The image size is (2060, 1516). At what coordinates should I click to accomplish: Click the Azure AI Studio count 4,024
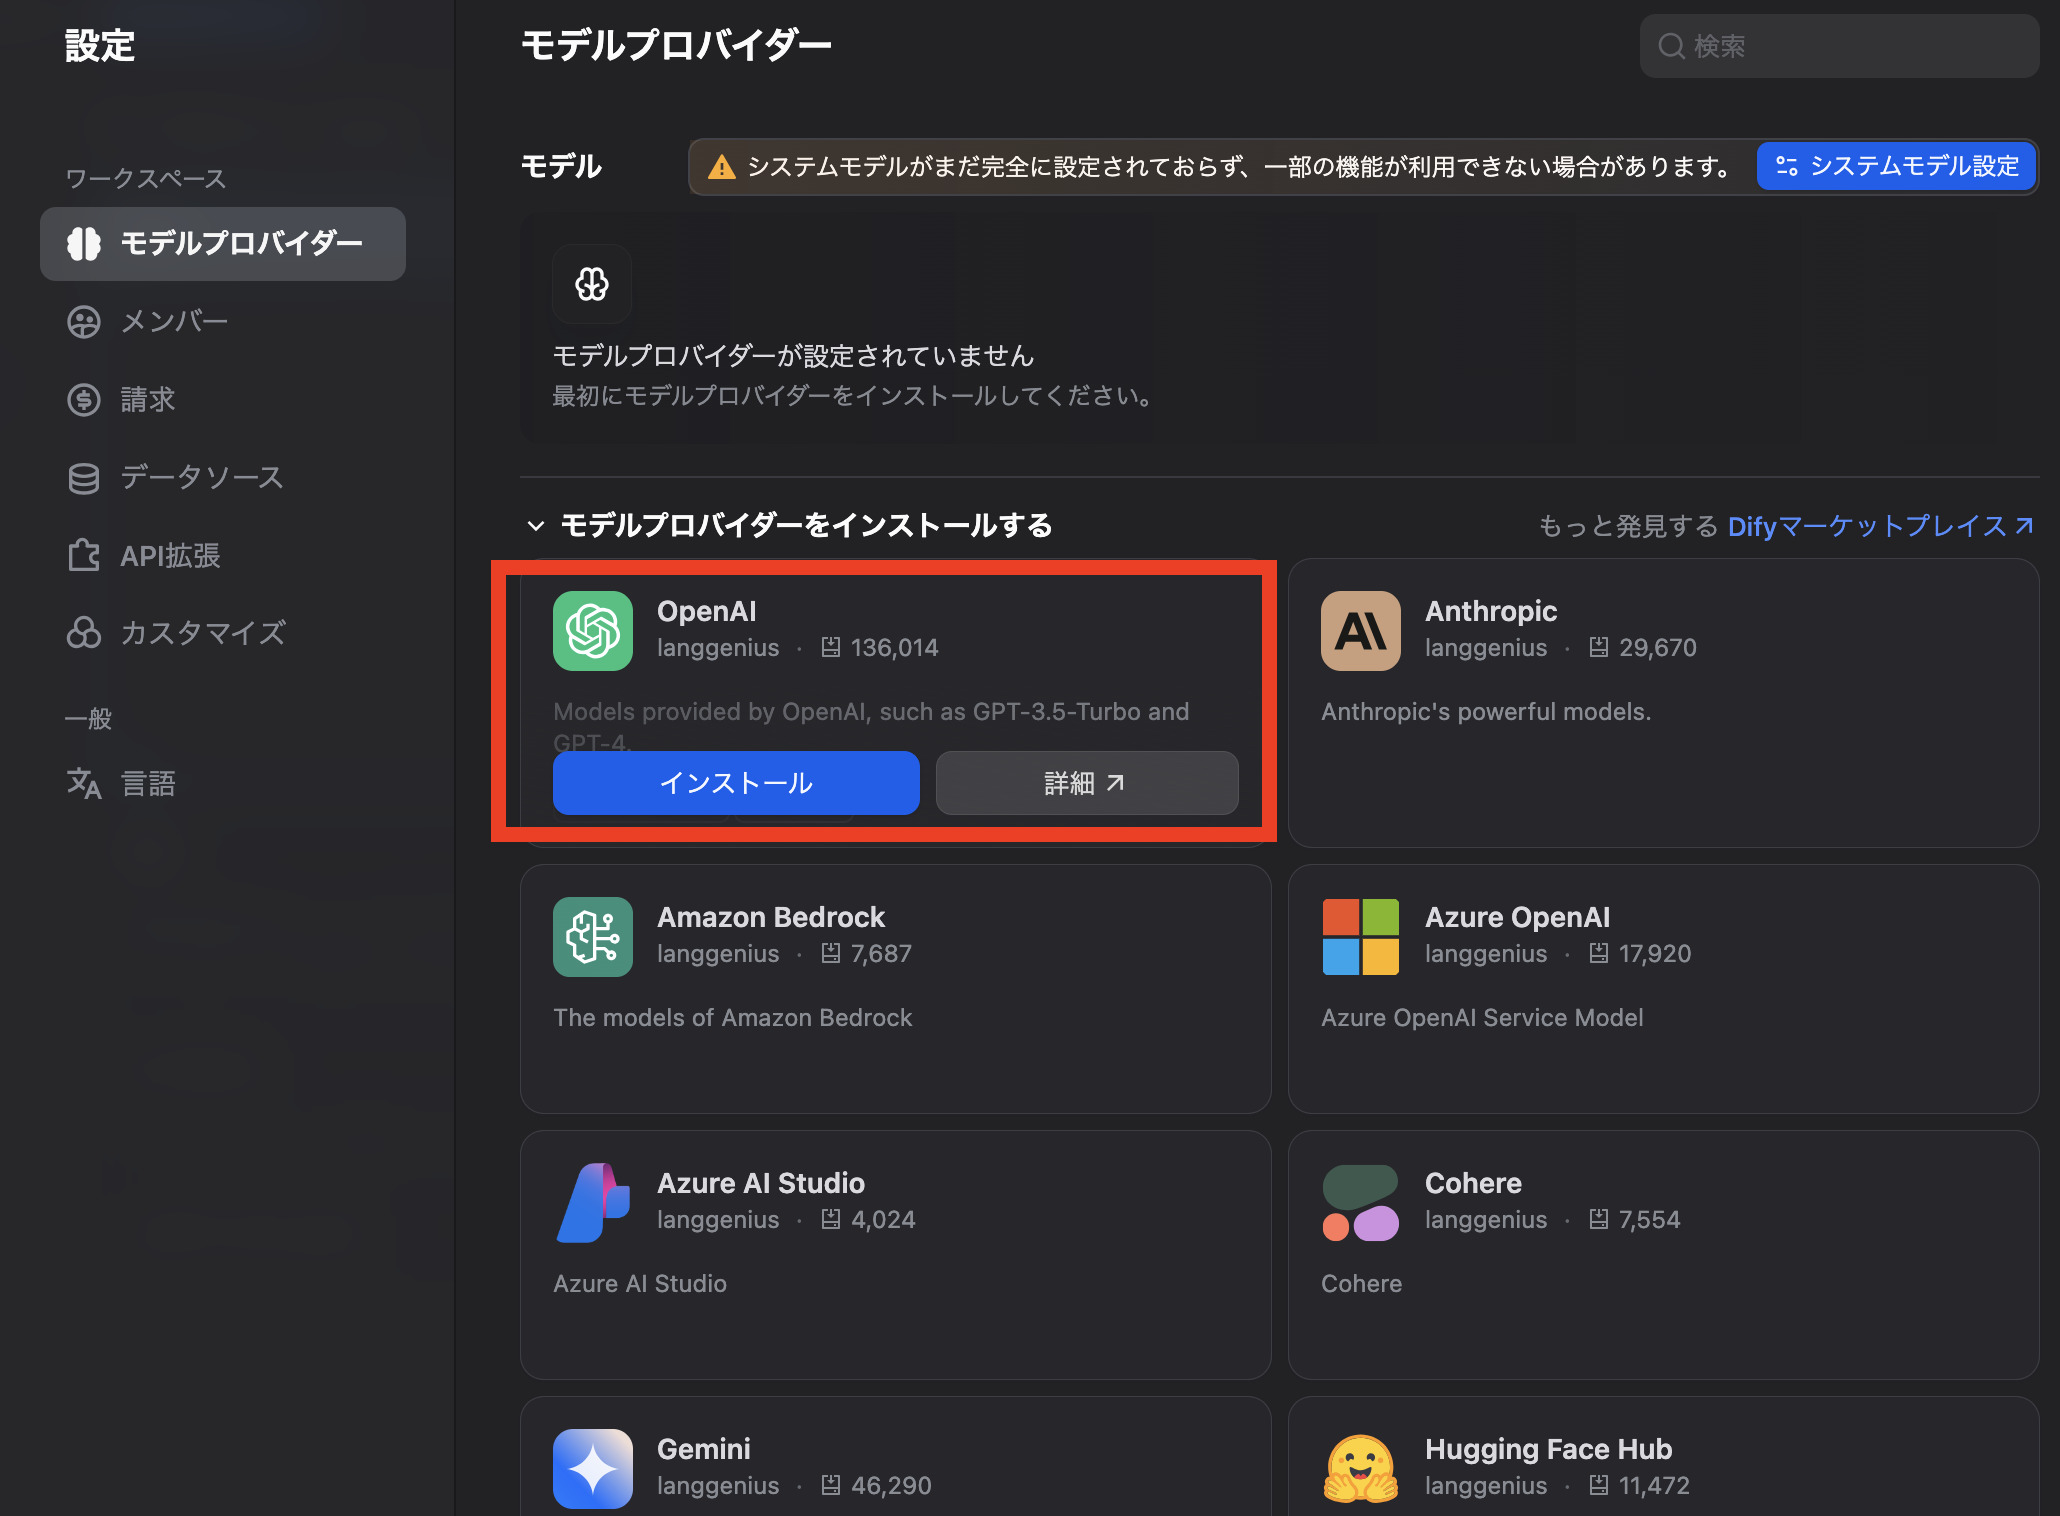[x=883, y=1220]
